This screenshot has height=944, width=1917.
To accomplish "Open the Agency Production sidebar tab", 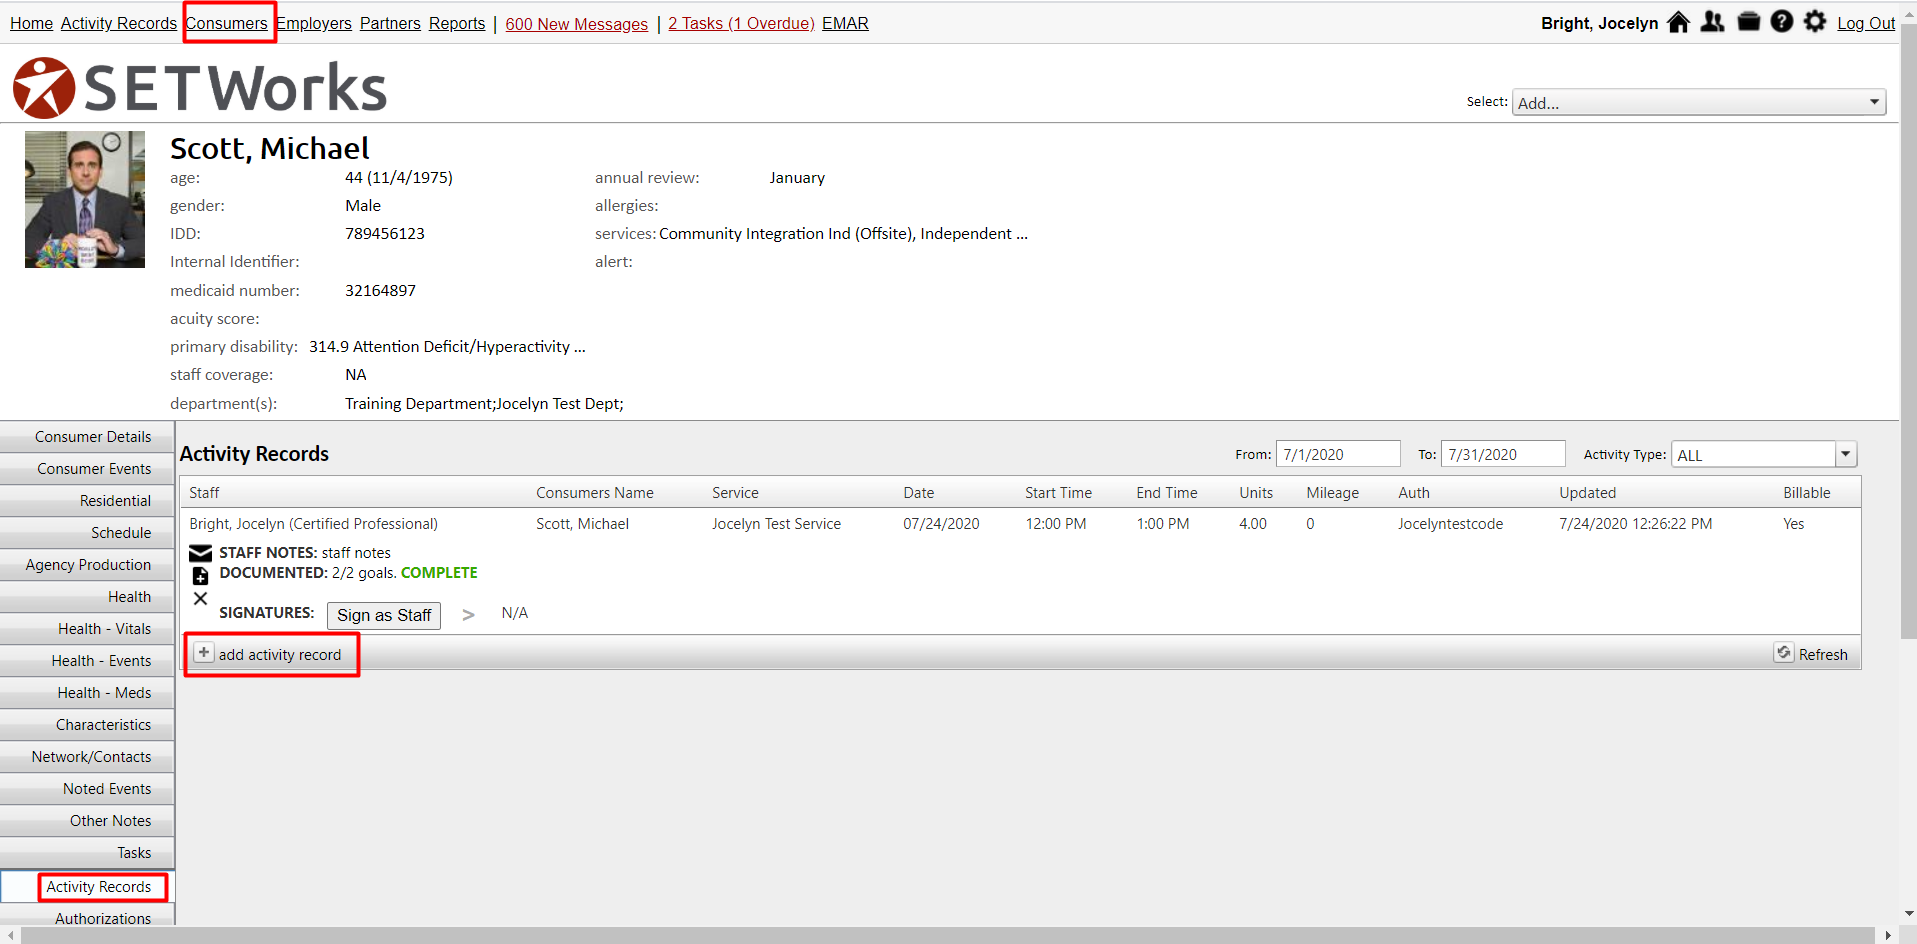I will pyautogui.click(x=87, y=565).
